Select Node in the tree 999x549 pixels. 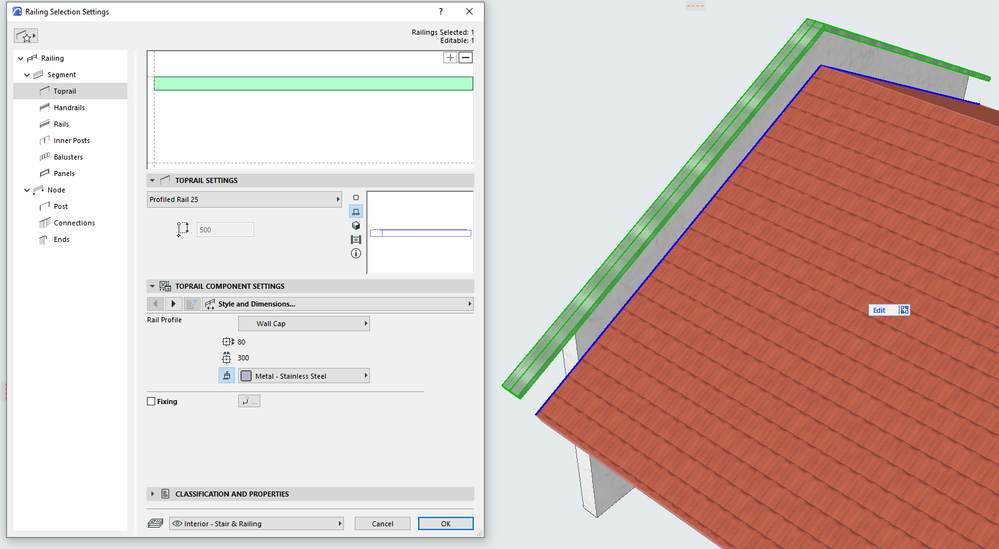click(x=56, y=190)
